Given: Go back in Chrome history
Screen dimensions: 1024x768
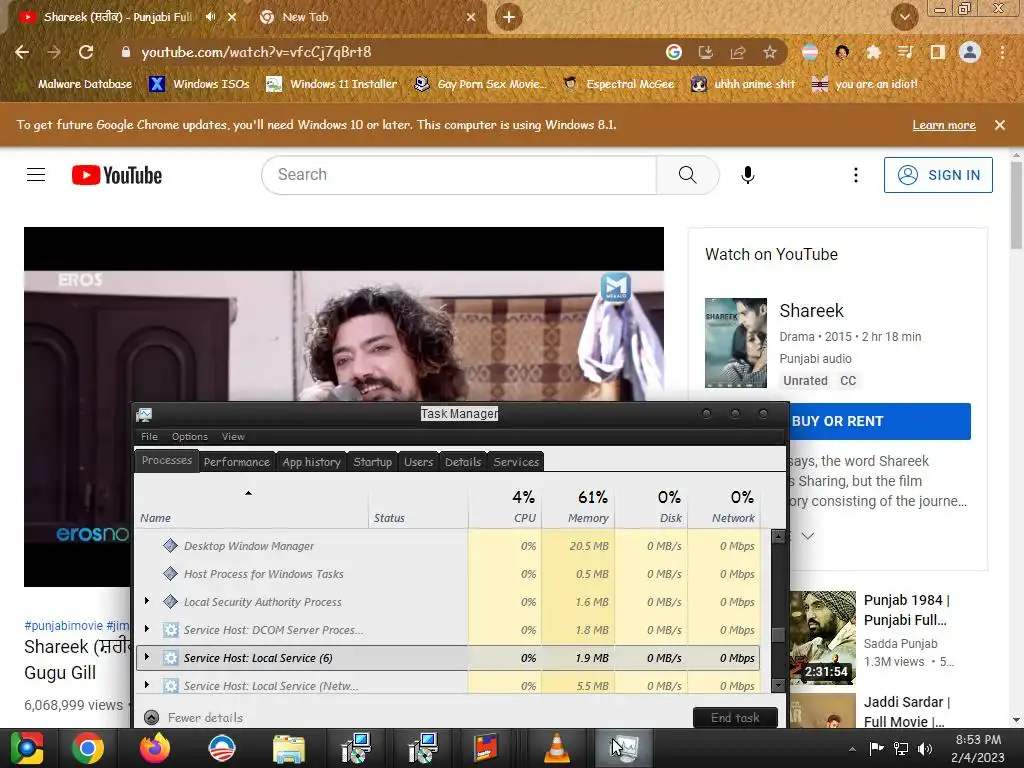Looking at the screenshot, I should (x=22, y=52).
